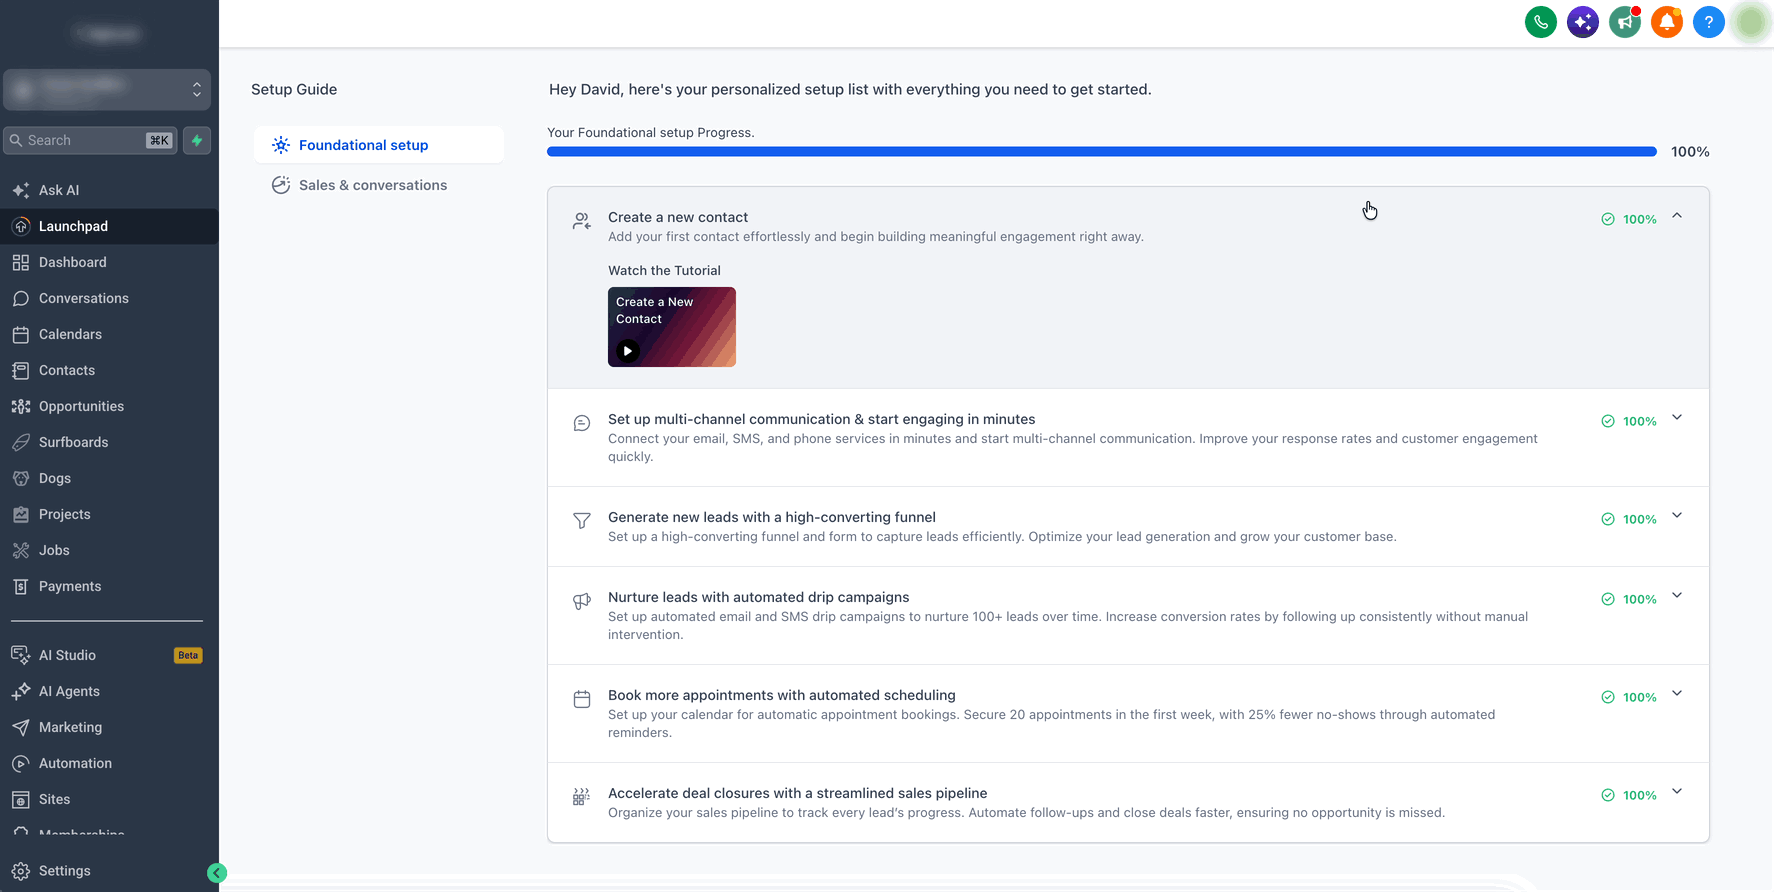Open AI Agents in the sidebar
This screenshot has width=1774, height=892.
coord(109,691)
